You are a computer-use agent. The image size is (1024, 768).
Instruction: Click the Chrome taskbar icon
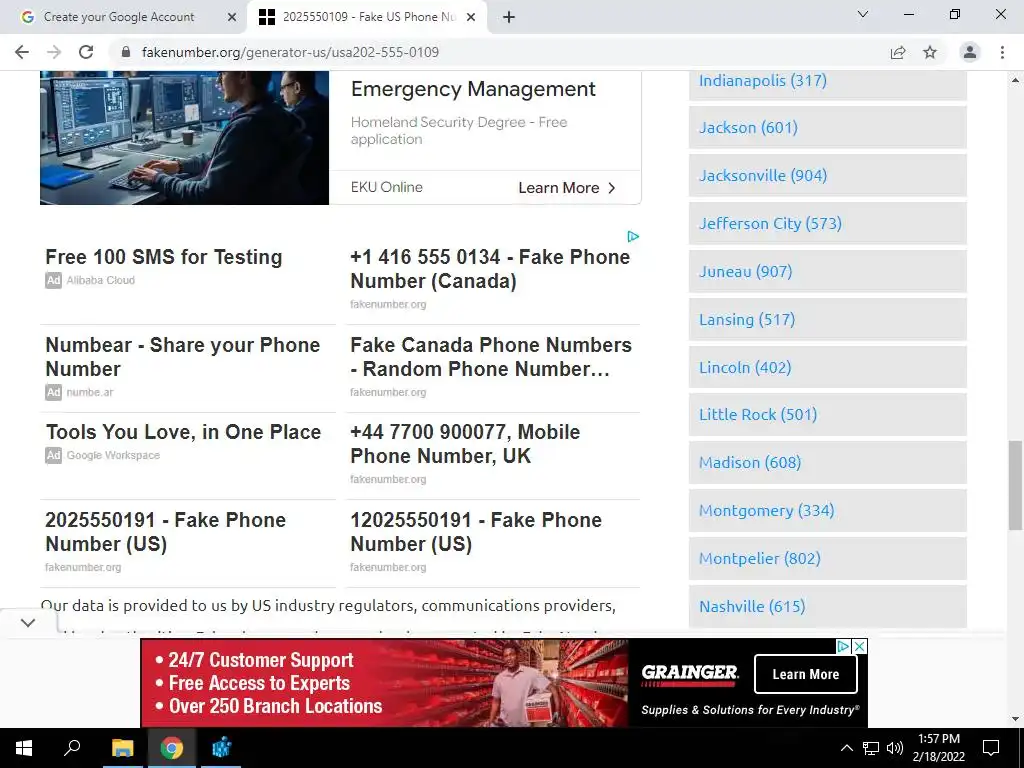click(x=172, y=748)
